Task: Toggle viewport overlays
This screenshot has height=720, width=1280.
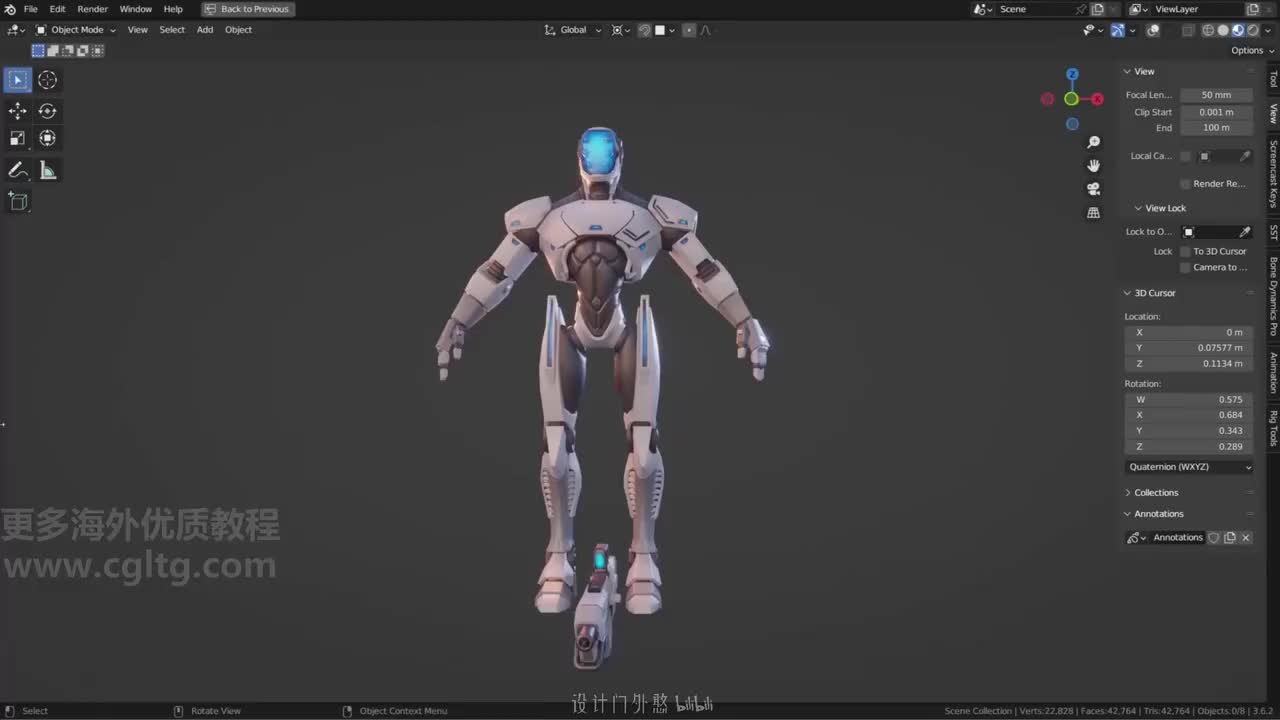Action: point(1153,30)
